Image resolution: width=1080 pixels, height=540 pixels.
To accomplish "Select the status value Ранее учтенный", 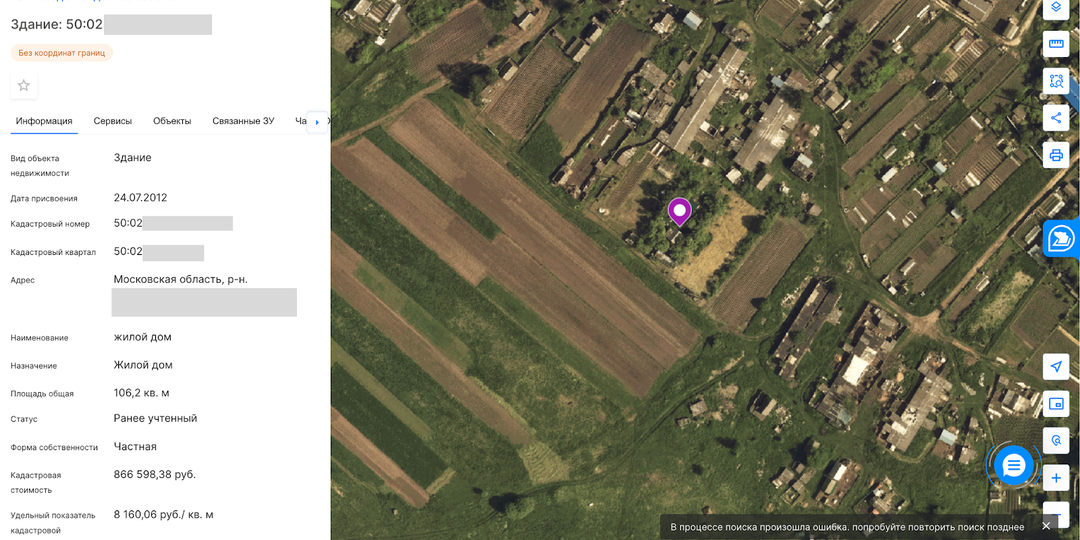I will pyautogui.click(x=156, y=419).
